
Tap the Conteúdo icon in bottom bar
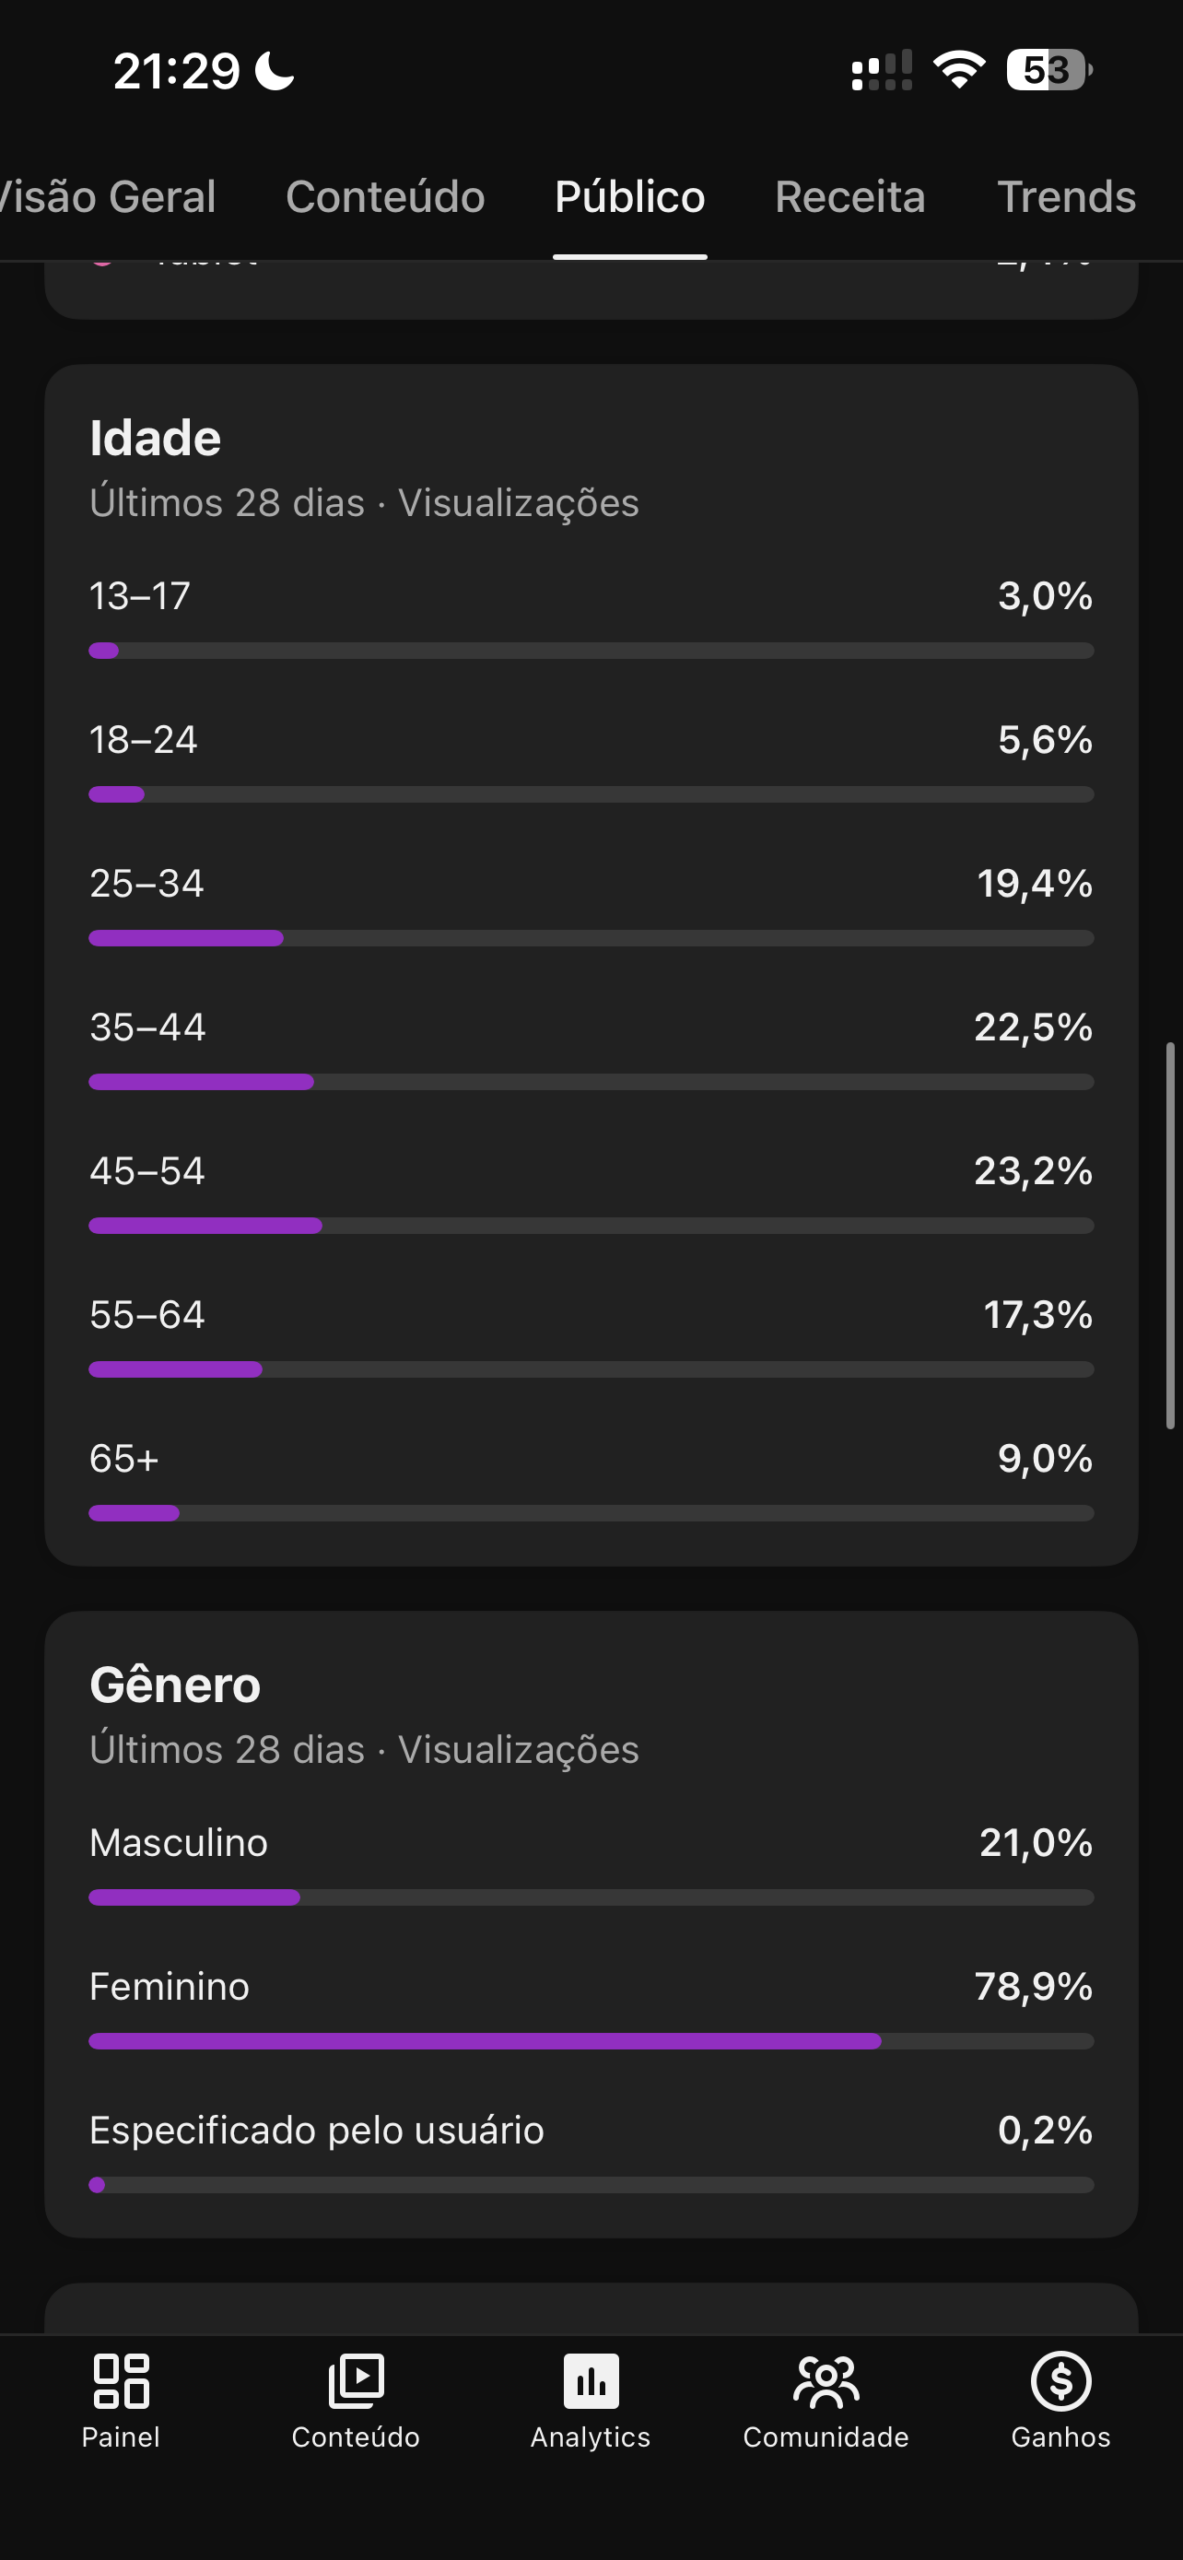(355, 2380)
